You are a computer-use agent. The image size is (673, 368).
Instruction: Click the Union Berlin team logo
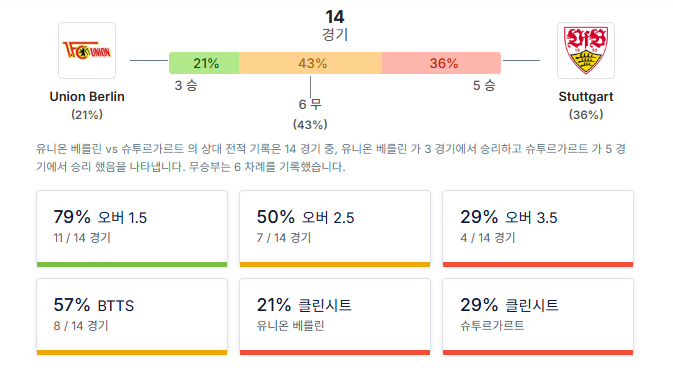[x=87, y=50]
